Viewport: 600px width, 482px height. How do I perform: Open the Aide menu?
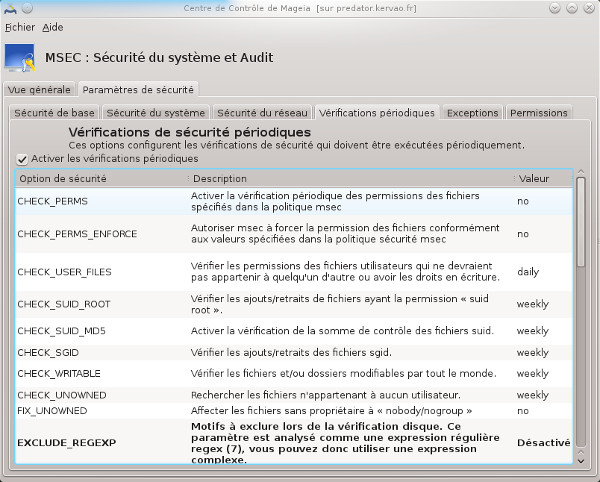(x=53, y=27)
